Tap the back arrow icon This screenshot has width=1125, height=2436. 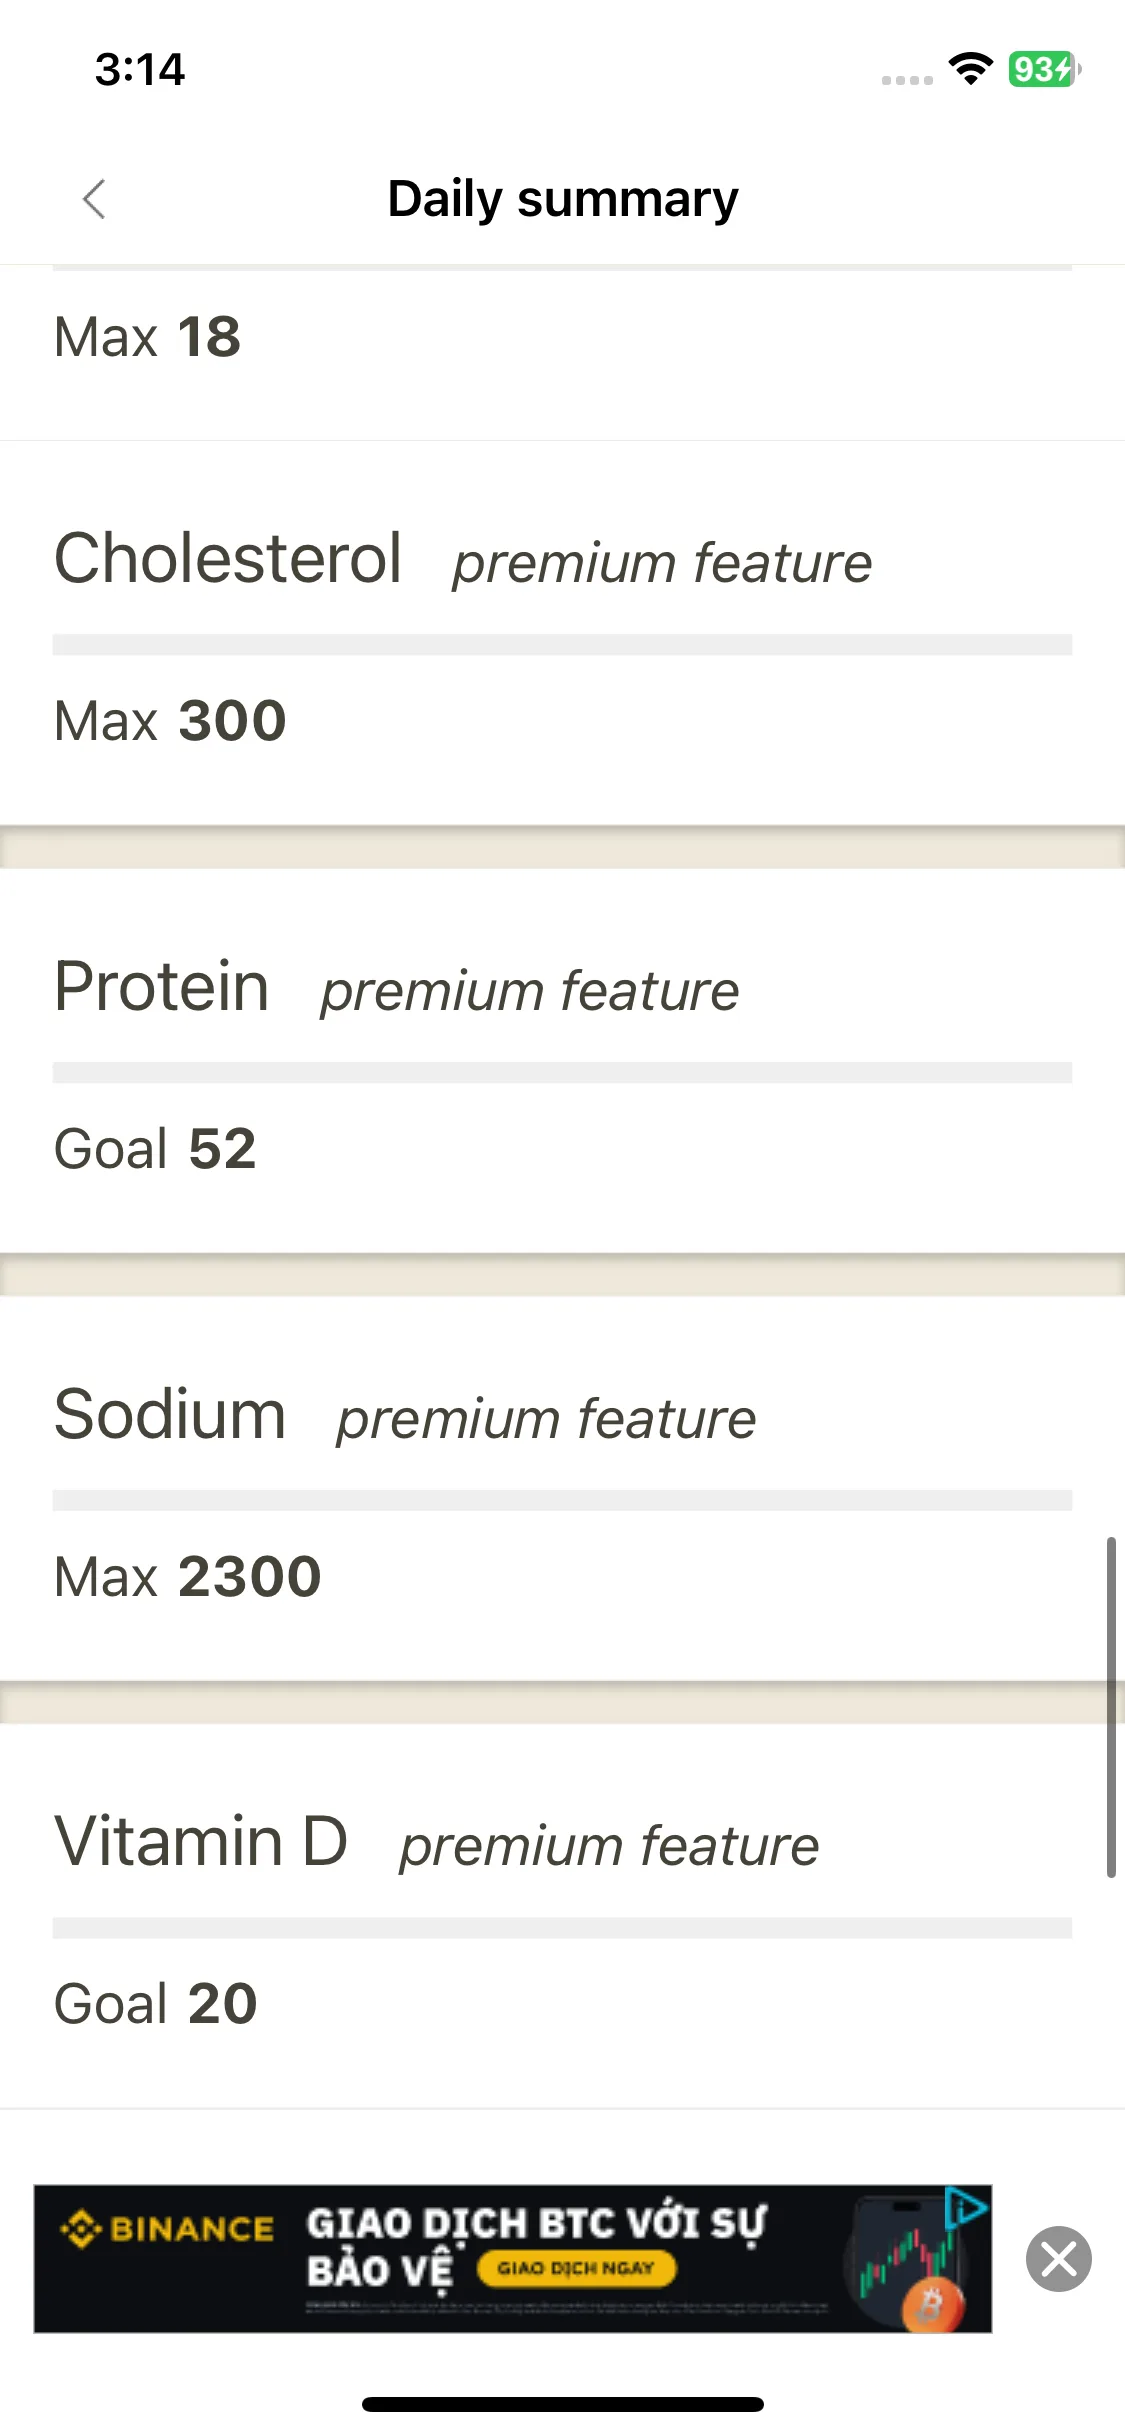pos(94,199)
